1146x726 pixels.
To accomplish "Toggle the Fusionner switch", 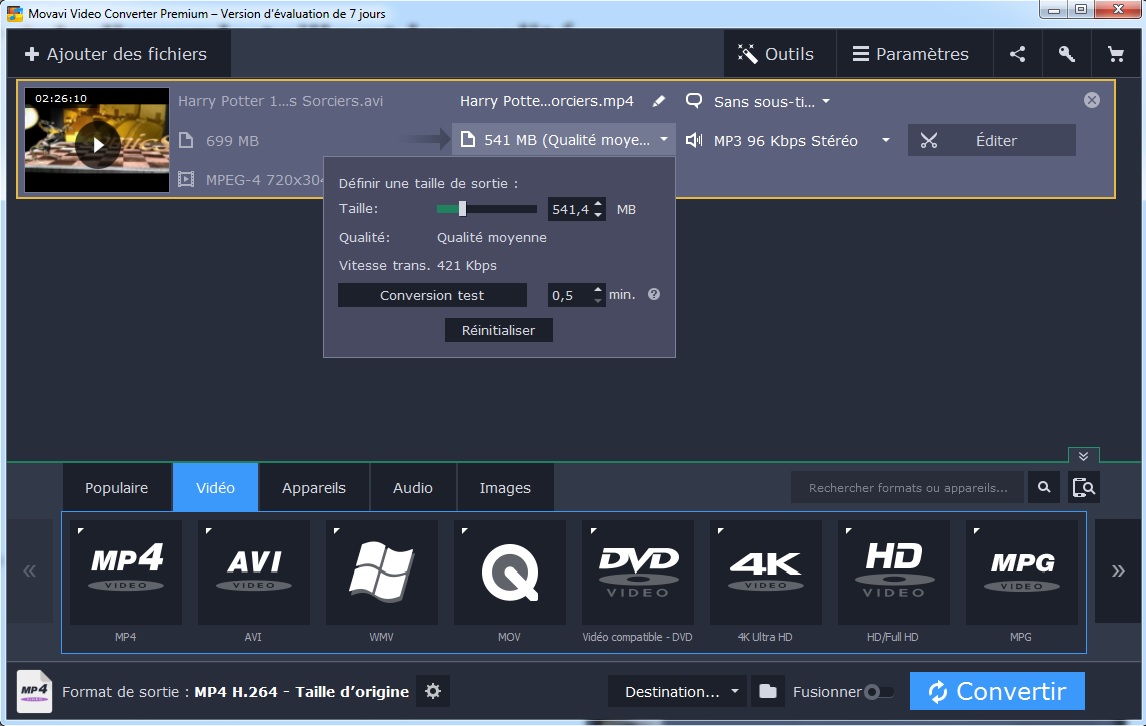I will [x=878, y=691].
